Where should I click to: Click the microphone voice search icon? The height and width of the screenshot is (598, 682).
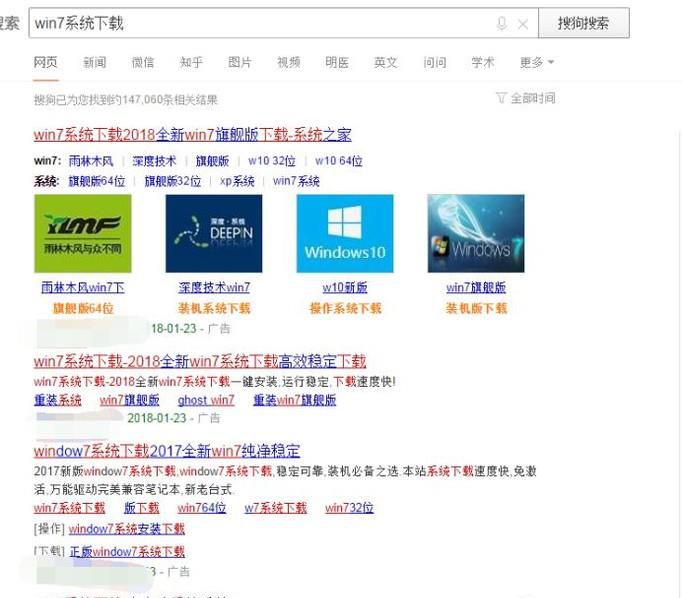502,23
